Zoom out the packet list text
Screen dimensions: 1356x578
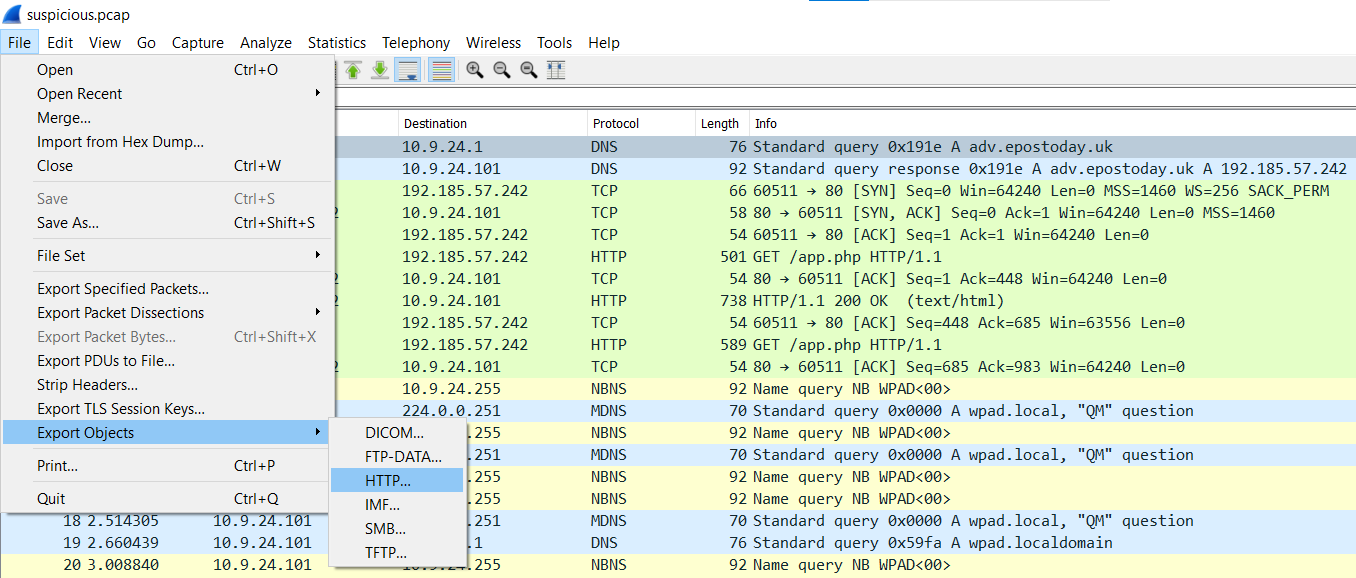click(501, 70)
